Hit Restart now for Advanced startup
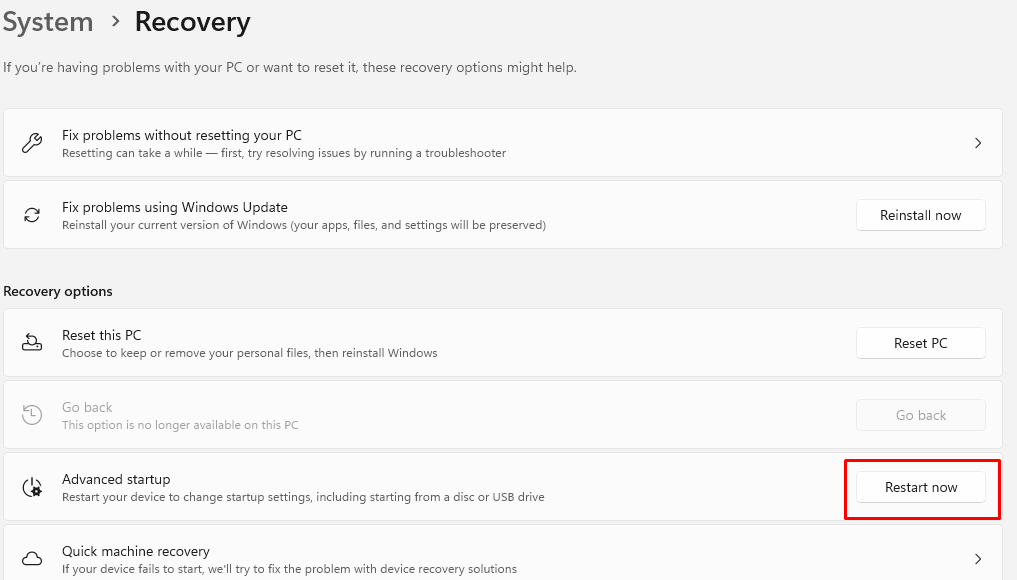Screen dimensions: 1017x580 pyautogui.click(x=921, y=487)
